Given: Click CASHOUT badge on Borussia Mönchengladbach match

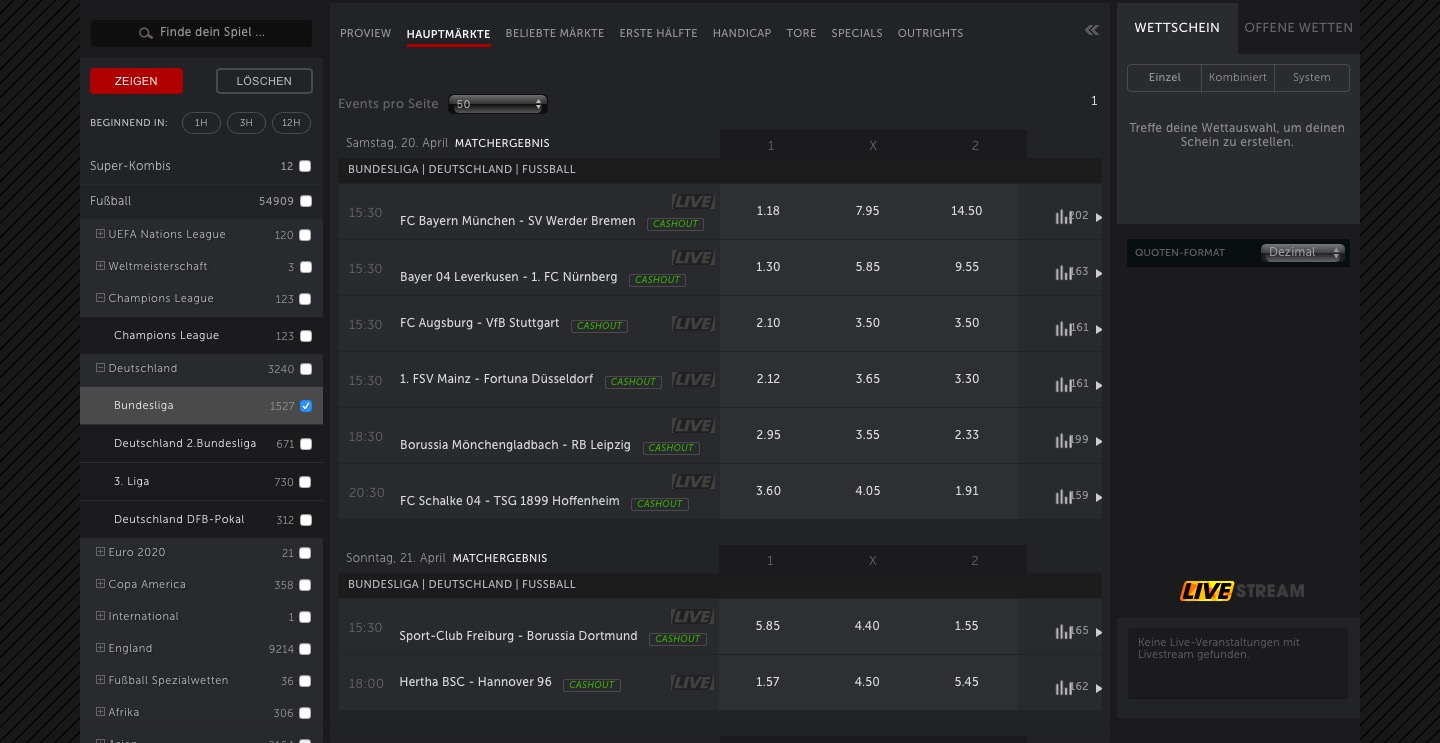Looking at the screenshot, I should tap(671, 448).
